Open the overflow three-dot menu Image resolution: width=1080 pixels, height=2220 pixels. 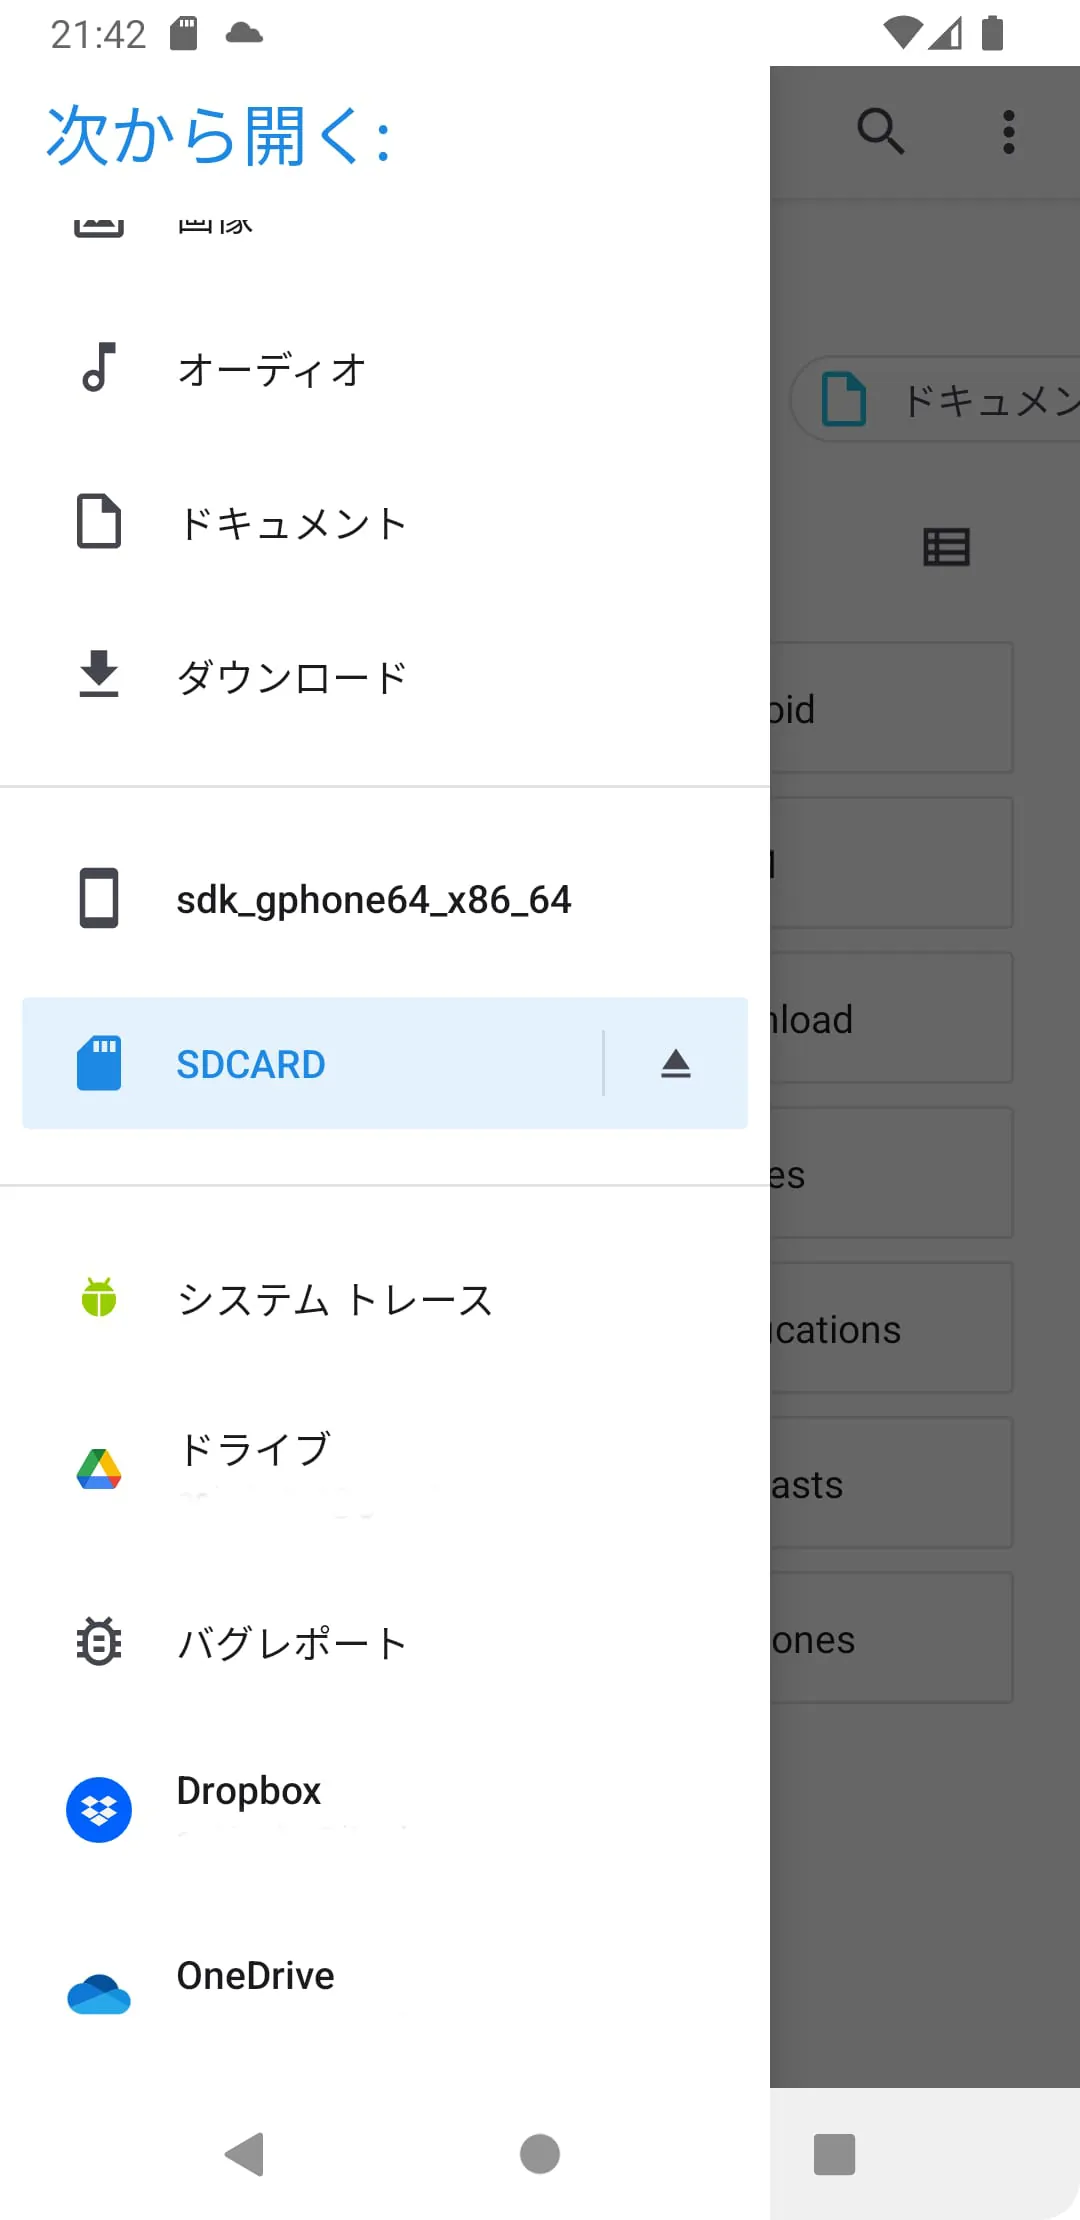point(1008,130)
